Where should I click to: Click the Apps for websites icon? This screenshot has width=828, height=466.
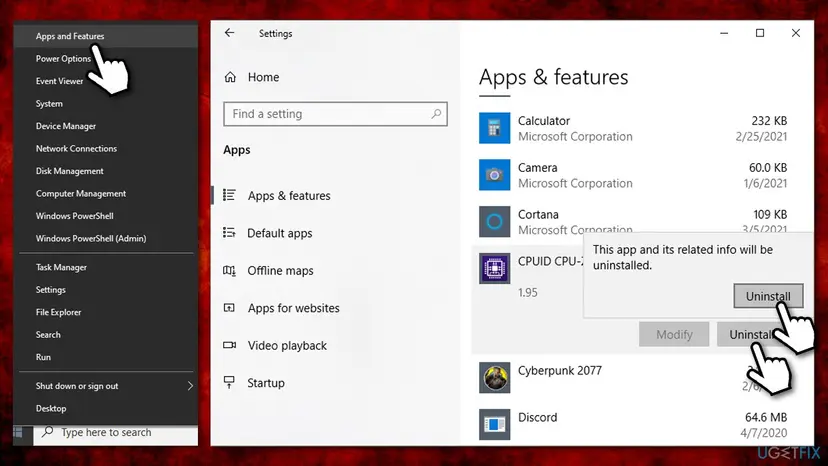[x=229, y=308]
